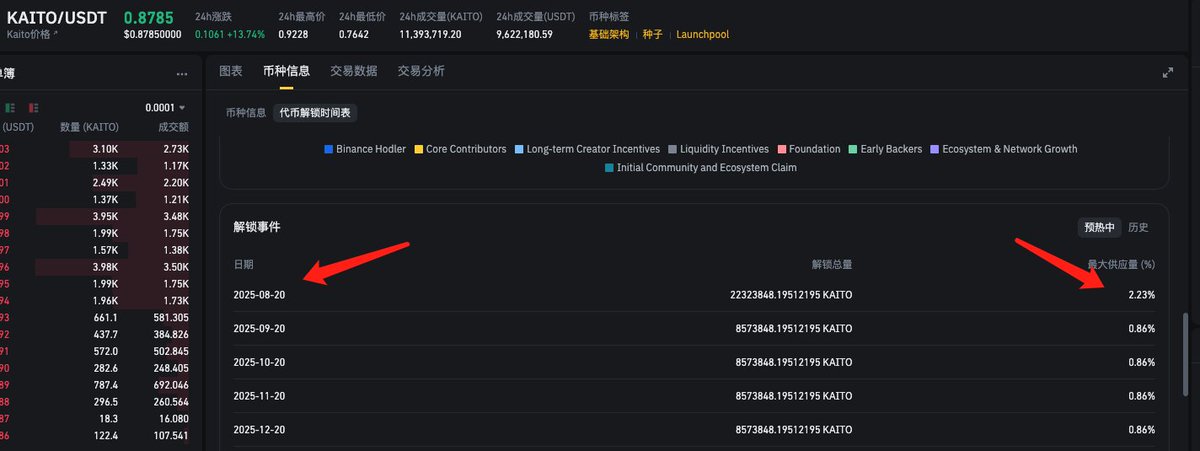
Task: Switch to the 交易分析 tab
Action: (421, 71)
